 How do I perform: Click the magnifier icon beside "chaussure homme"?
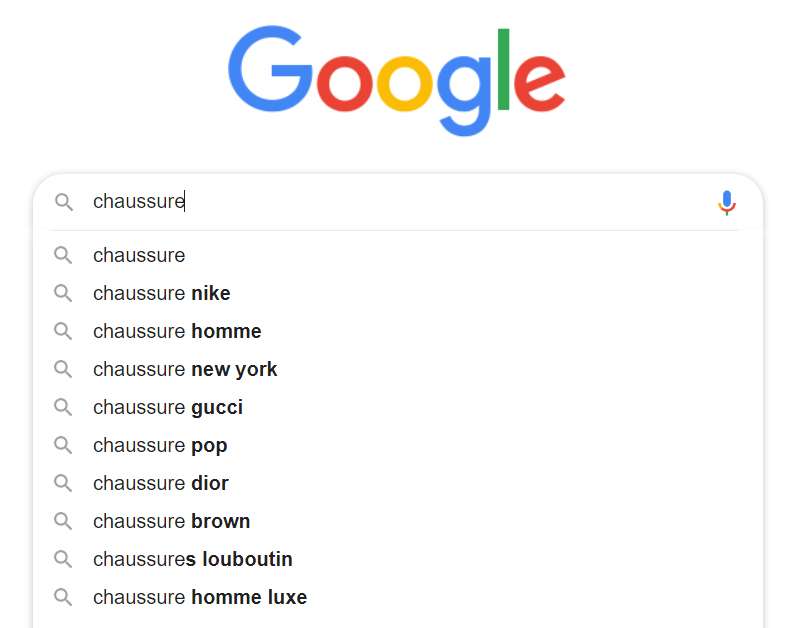click(64, 331)
